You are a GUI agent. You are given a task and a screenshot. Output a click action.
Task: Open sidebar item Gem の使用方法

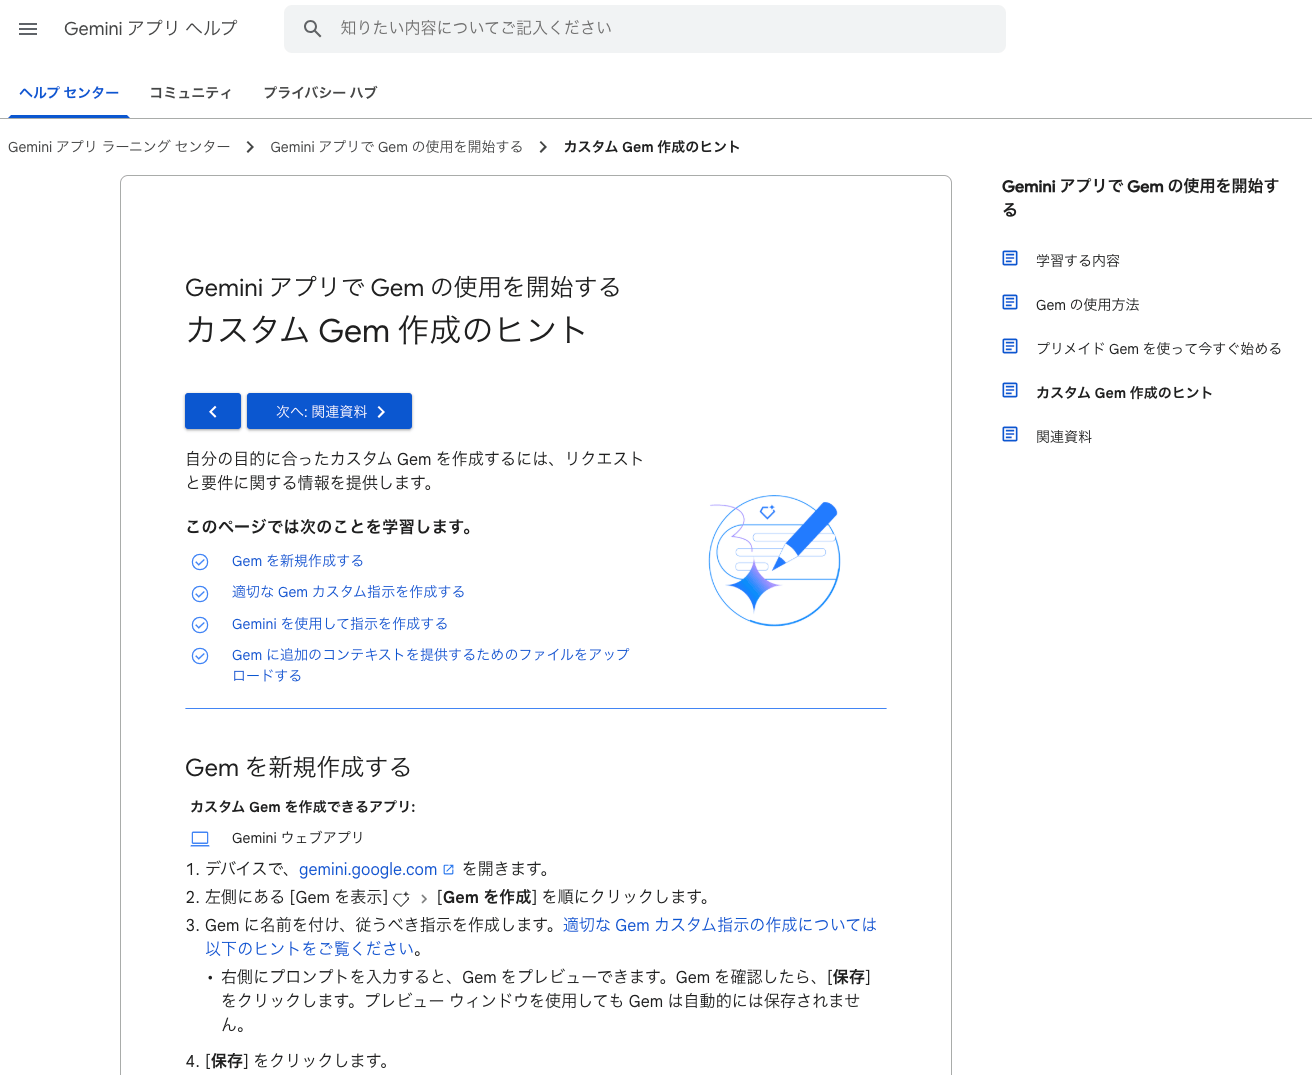1088,304
